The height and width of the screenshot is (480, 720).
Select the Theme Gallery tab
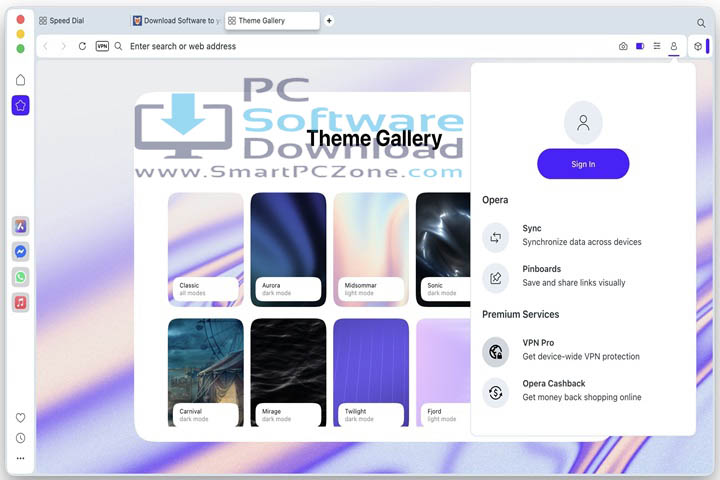tap(272, 21)
